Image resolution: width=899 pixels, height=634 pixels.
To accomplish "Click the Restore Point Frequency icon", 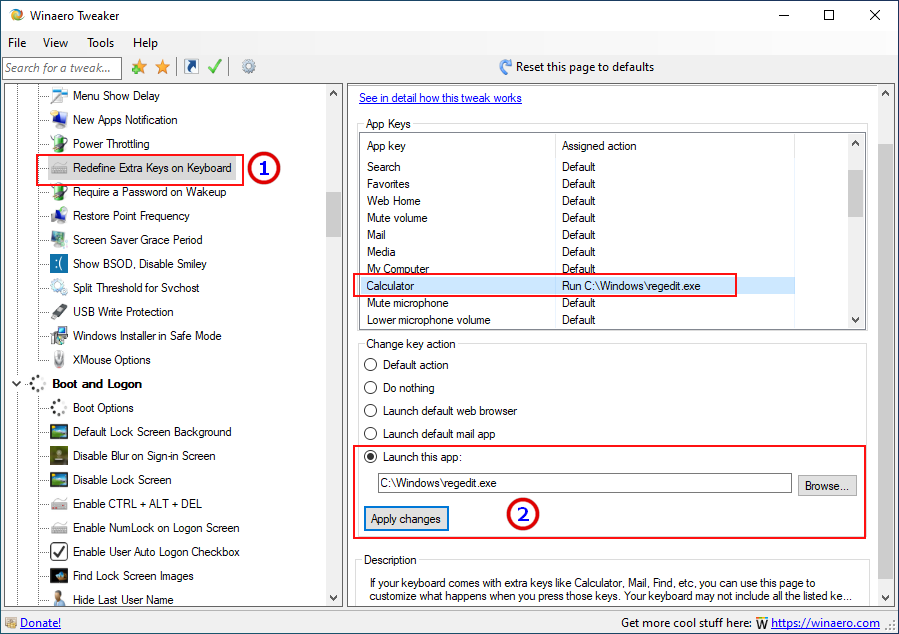I will (58, 216).
